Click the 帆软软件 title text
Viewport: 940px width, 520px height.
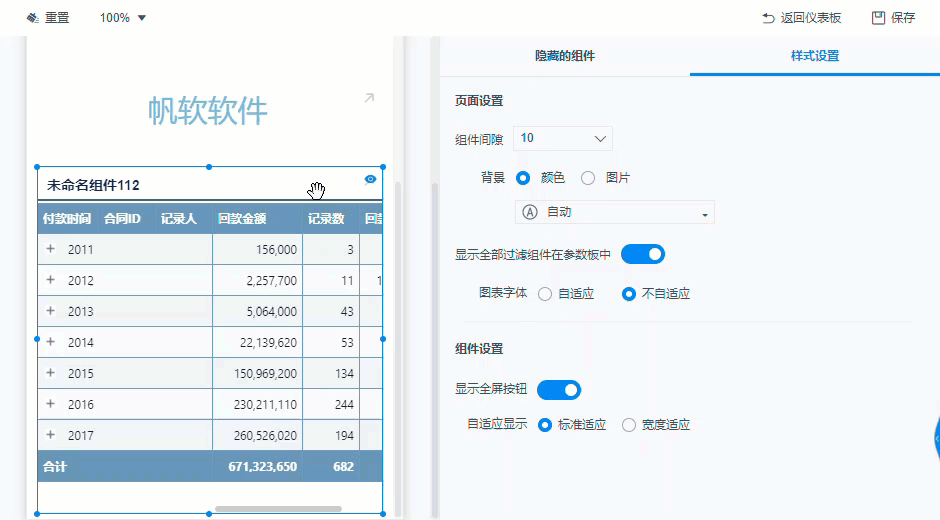click(207, 111)
